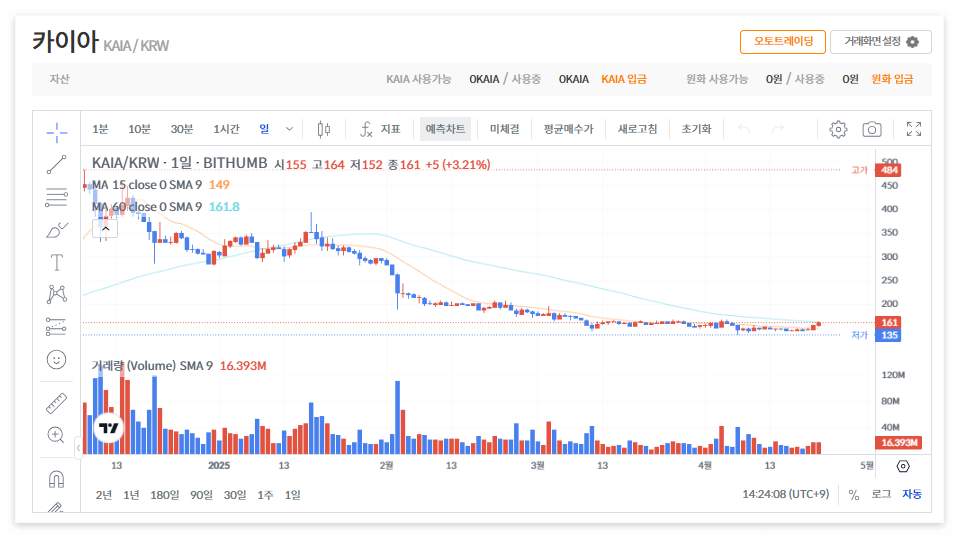Open indicators via the fx 지표 button
The width and height of the screenshot is (959, 538).
(x=380, y=129)
